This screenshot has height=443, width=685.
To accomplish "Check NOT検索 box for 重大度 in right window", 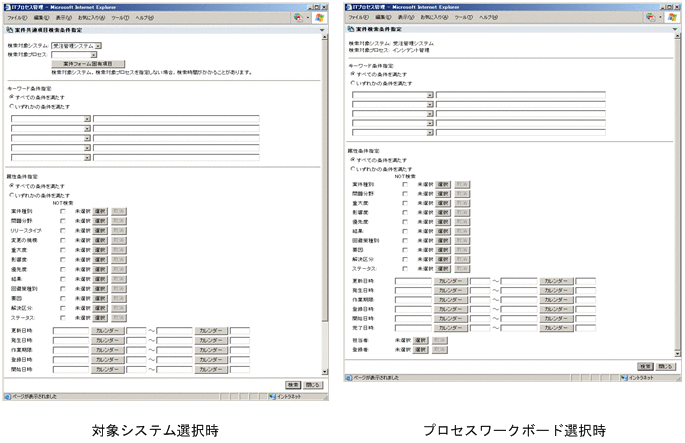I will pyautogui.click(x=405, y=203).
